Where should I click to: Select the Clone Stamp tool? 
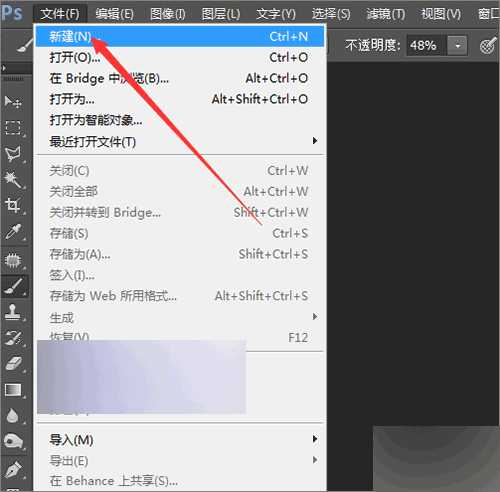pyautogui.click(x=13, y=312)
